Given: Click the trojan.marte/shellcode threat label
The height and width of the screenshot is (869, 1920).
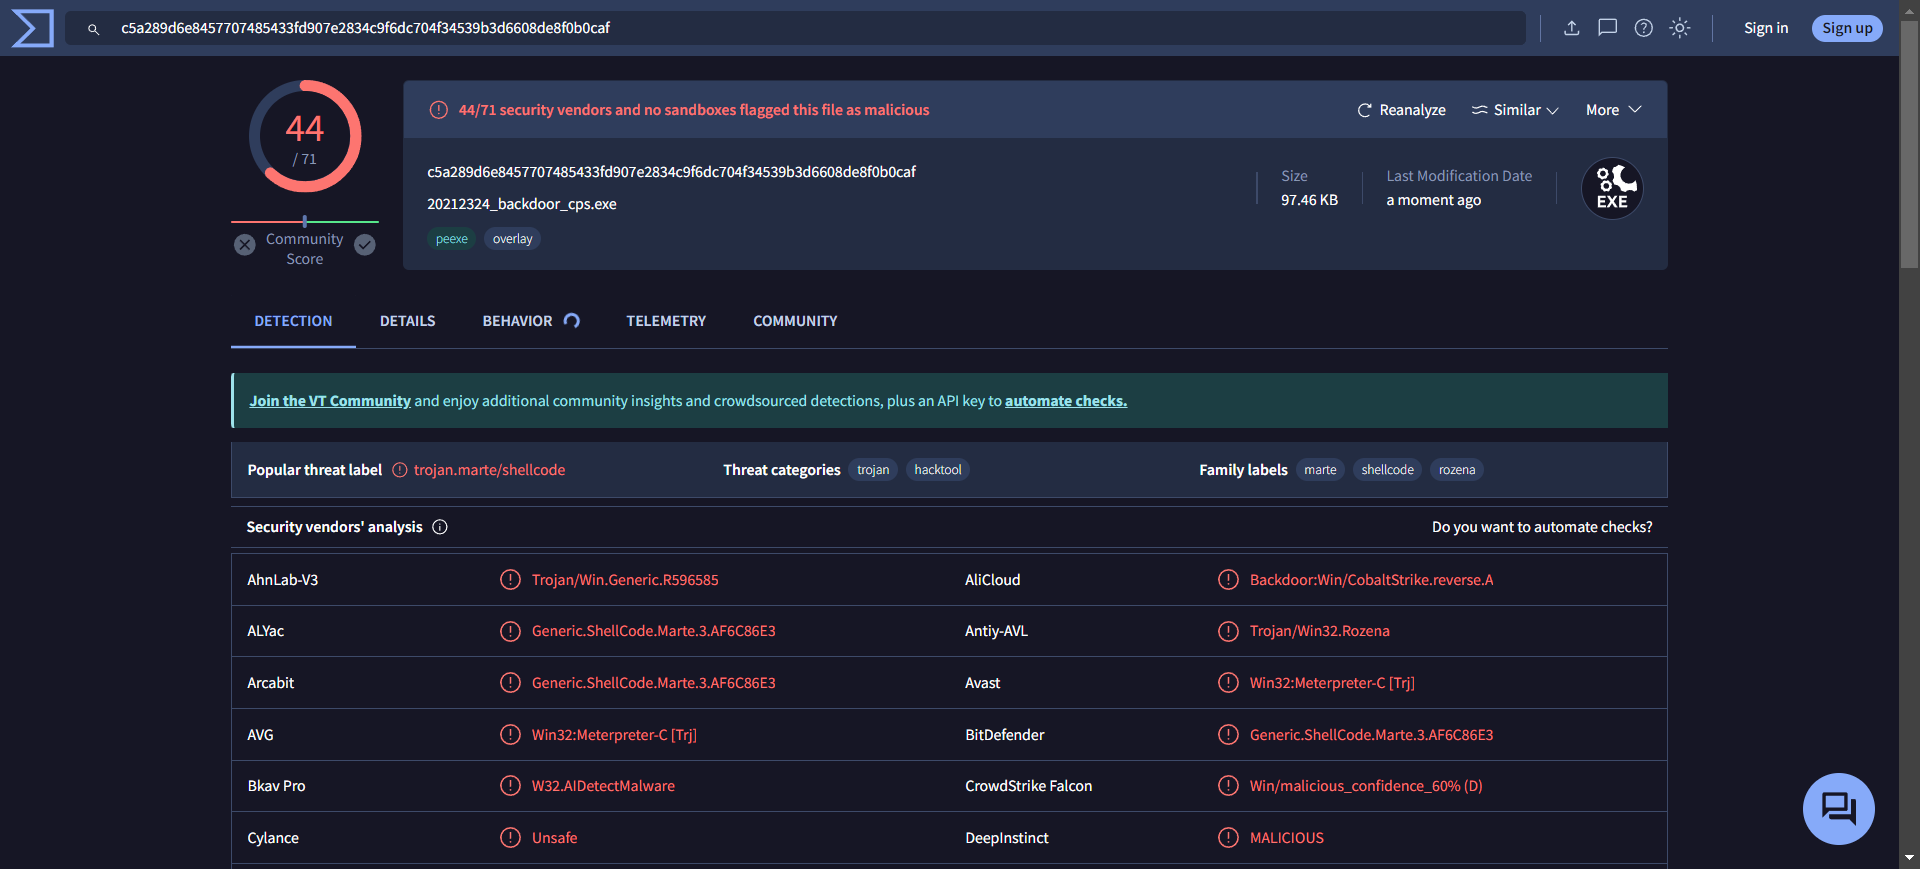Looking at the screenshot, I should pyautogui.click(x=489, y=470).
